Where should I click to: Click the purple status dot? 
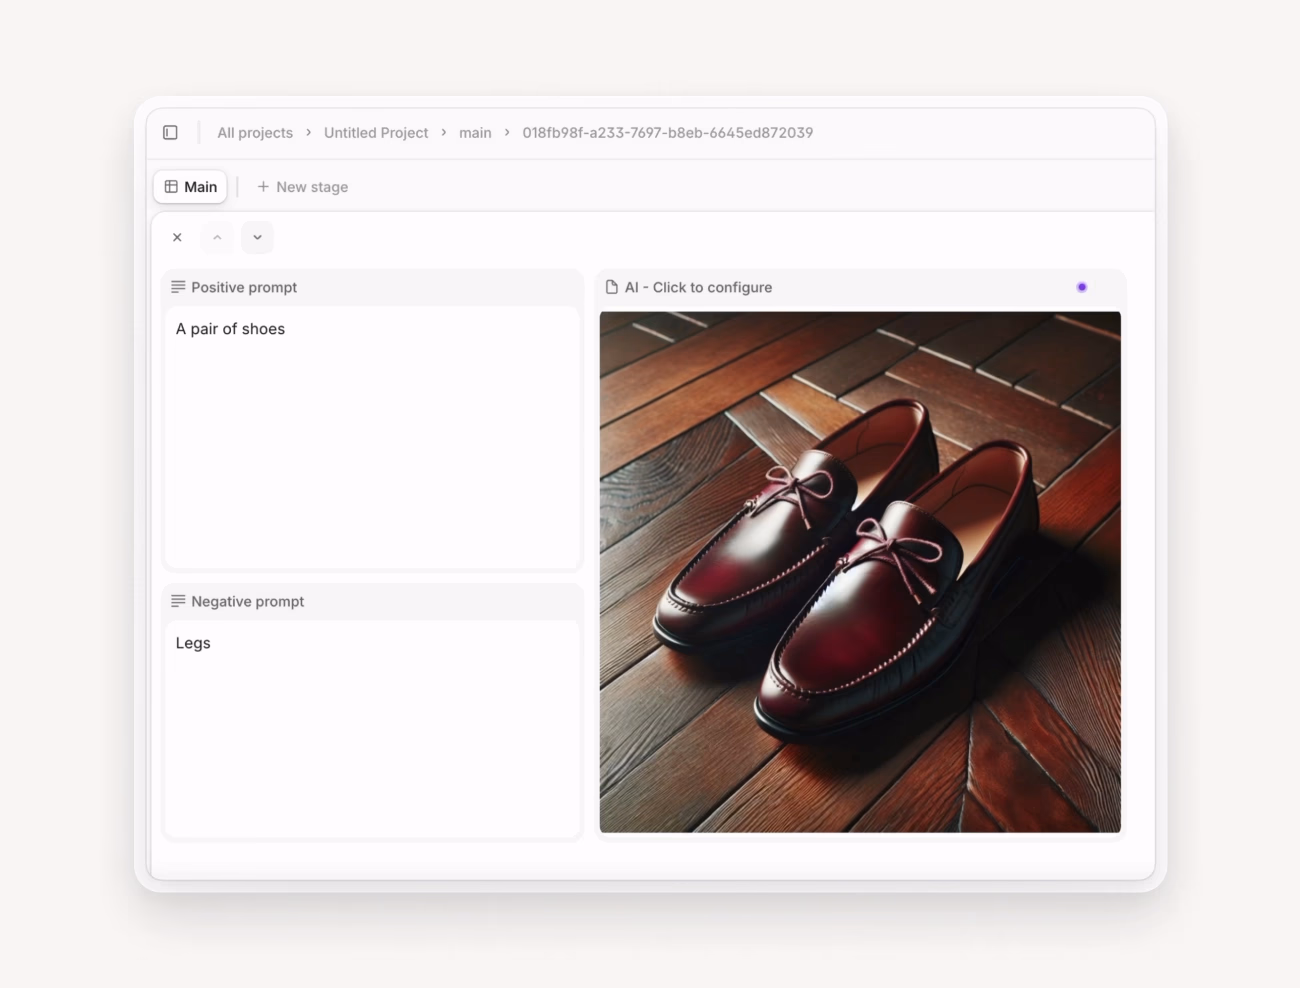point(1081,287)
